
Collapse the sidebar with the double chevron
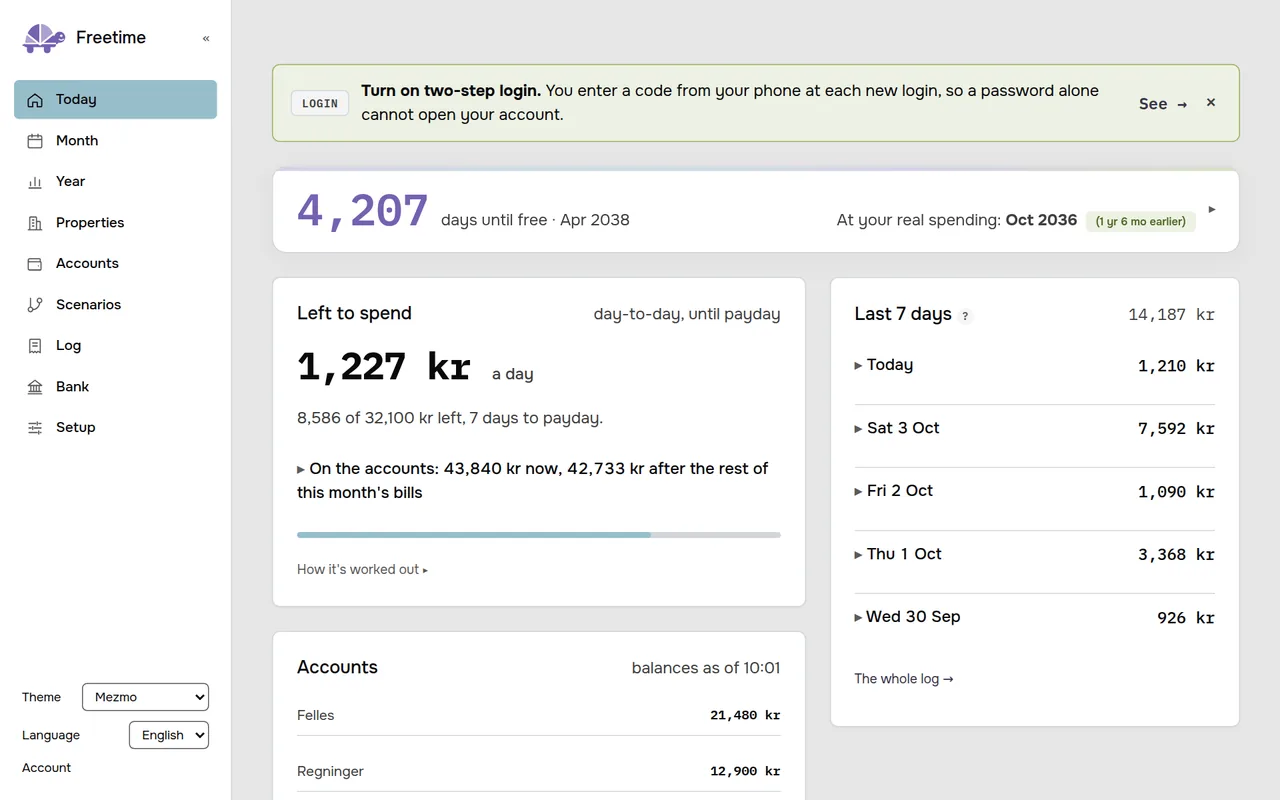(206, 39)
